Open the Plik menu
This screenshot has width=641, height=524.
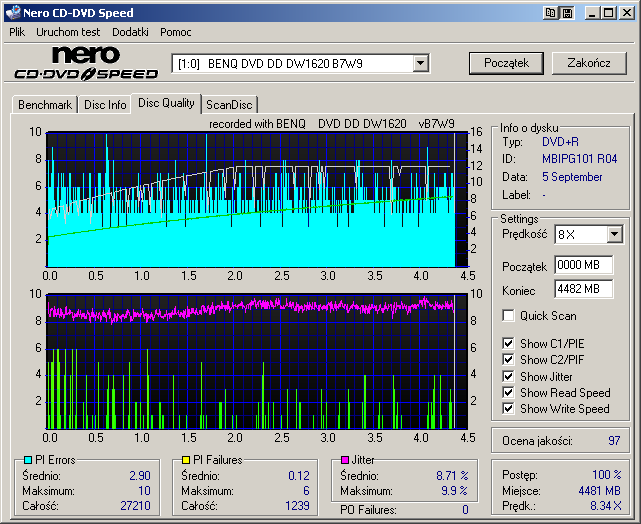click(17, 32)
